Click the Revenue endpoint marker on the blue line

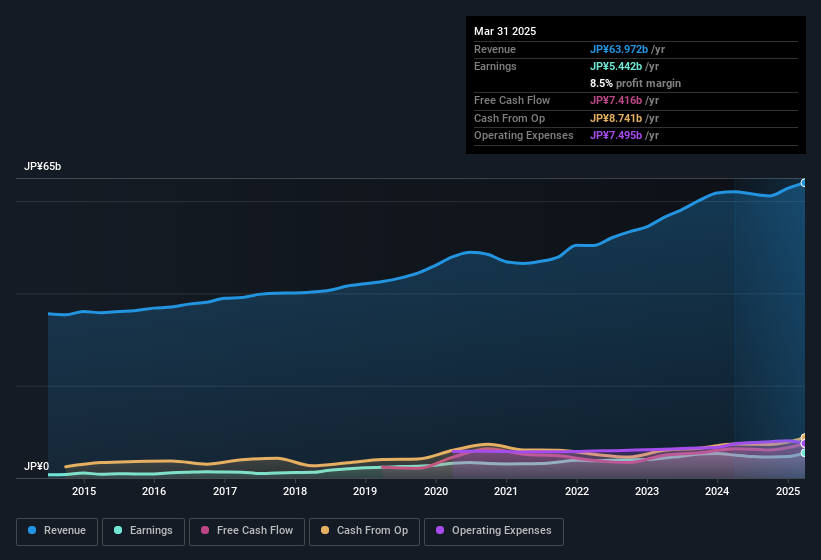tap(804, 183)
